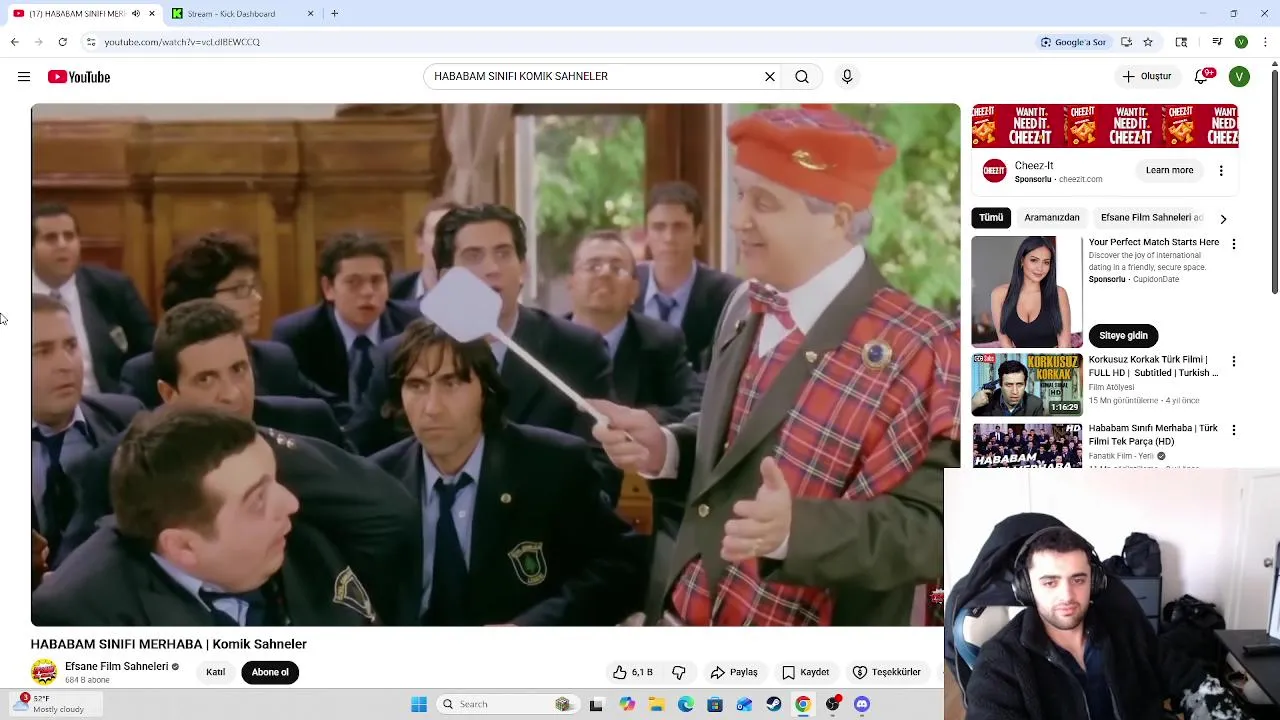1280x720 pixels.
Task: Close the Kick Dashboard browser tab
Action: (x=310, y=14)
